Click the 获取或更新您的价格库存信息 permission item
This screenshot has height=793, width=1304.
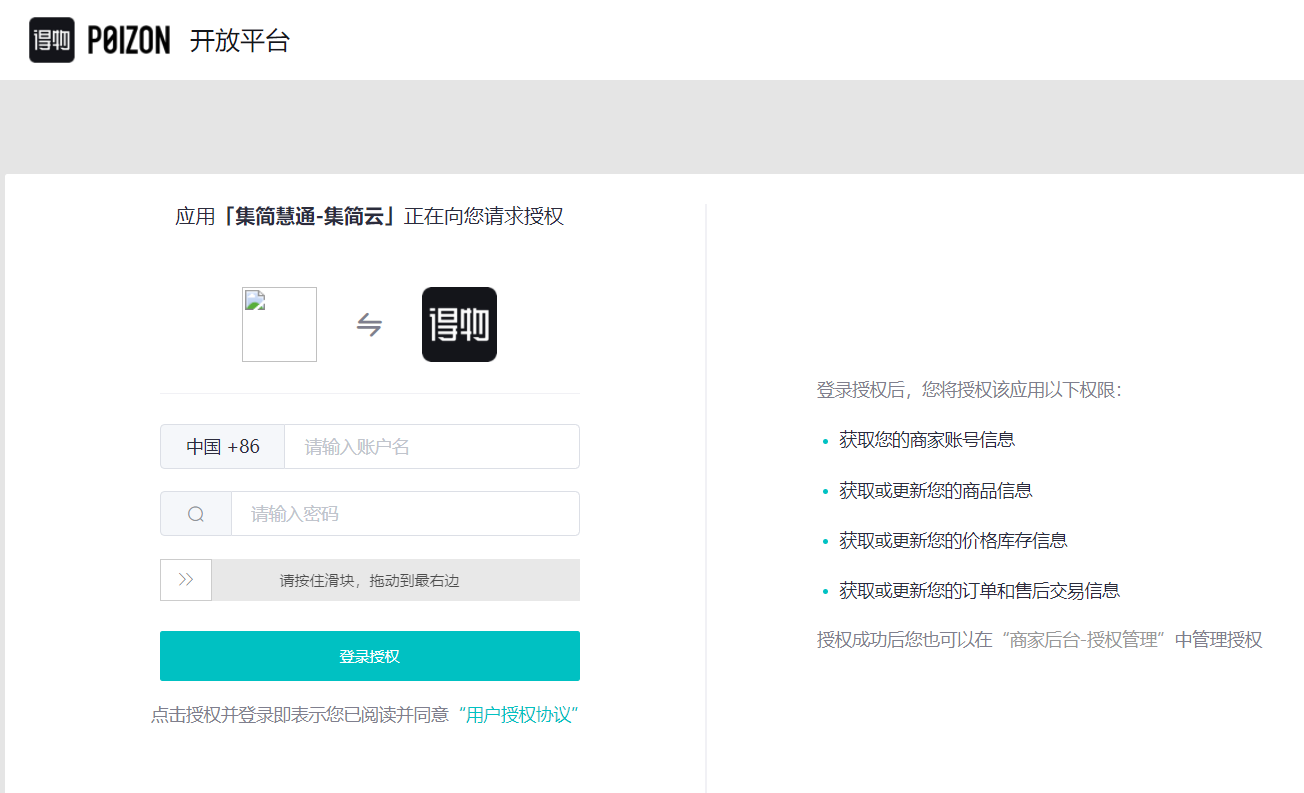point(953,540)
